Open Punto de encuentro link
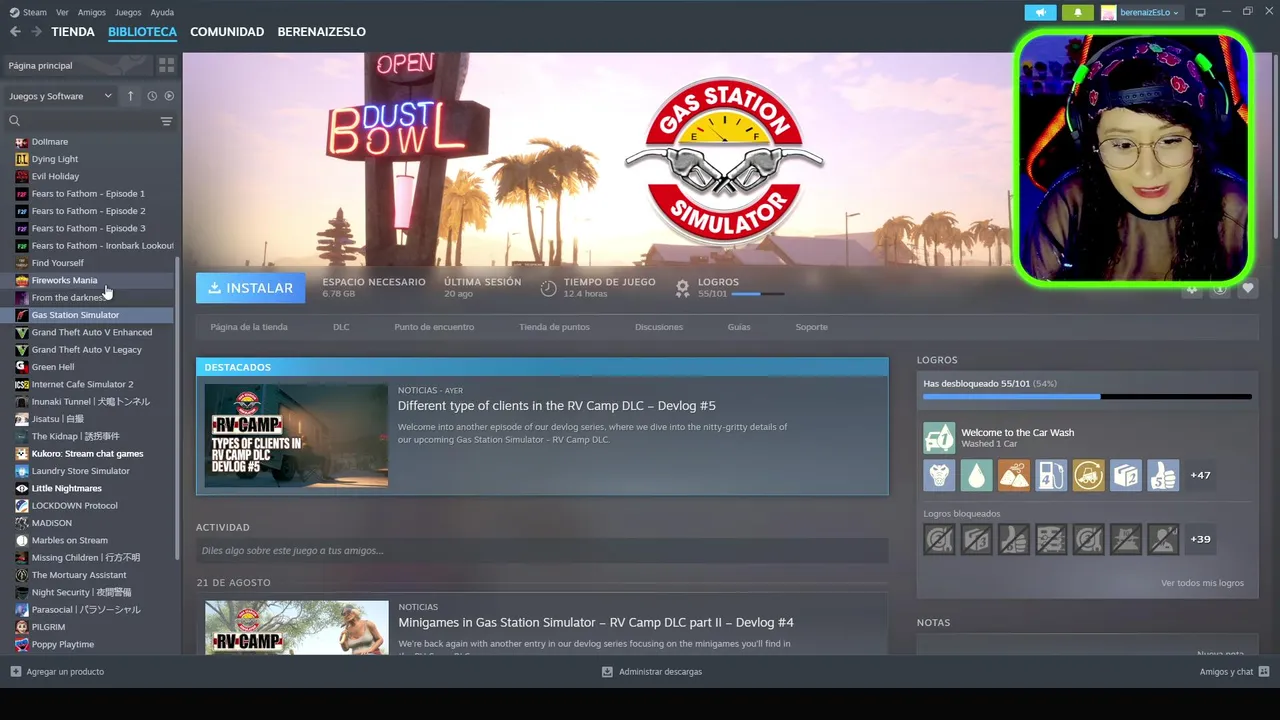 tap(434, 327)
